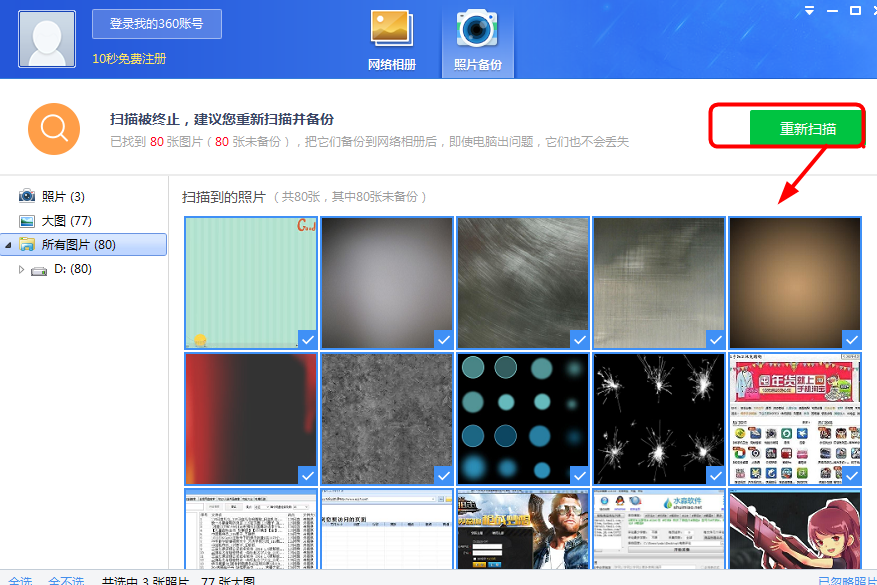877x585 pixels.
Task: Uncheck the gray texture photo checkmark
Action: (444, 475)
